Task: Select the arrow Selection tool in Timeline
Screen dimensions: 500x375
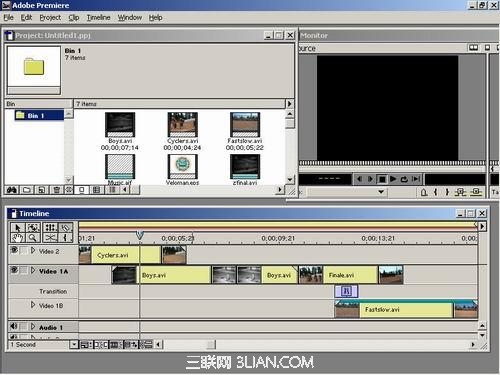Action: coord(17,228)
